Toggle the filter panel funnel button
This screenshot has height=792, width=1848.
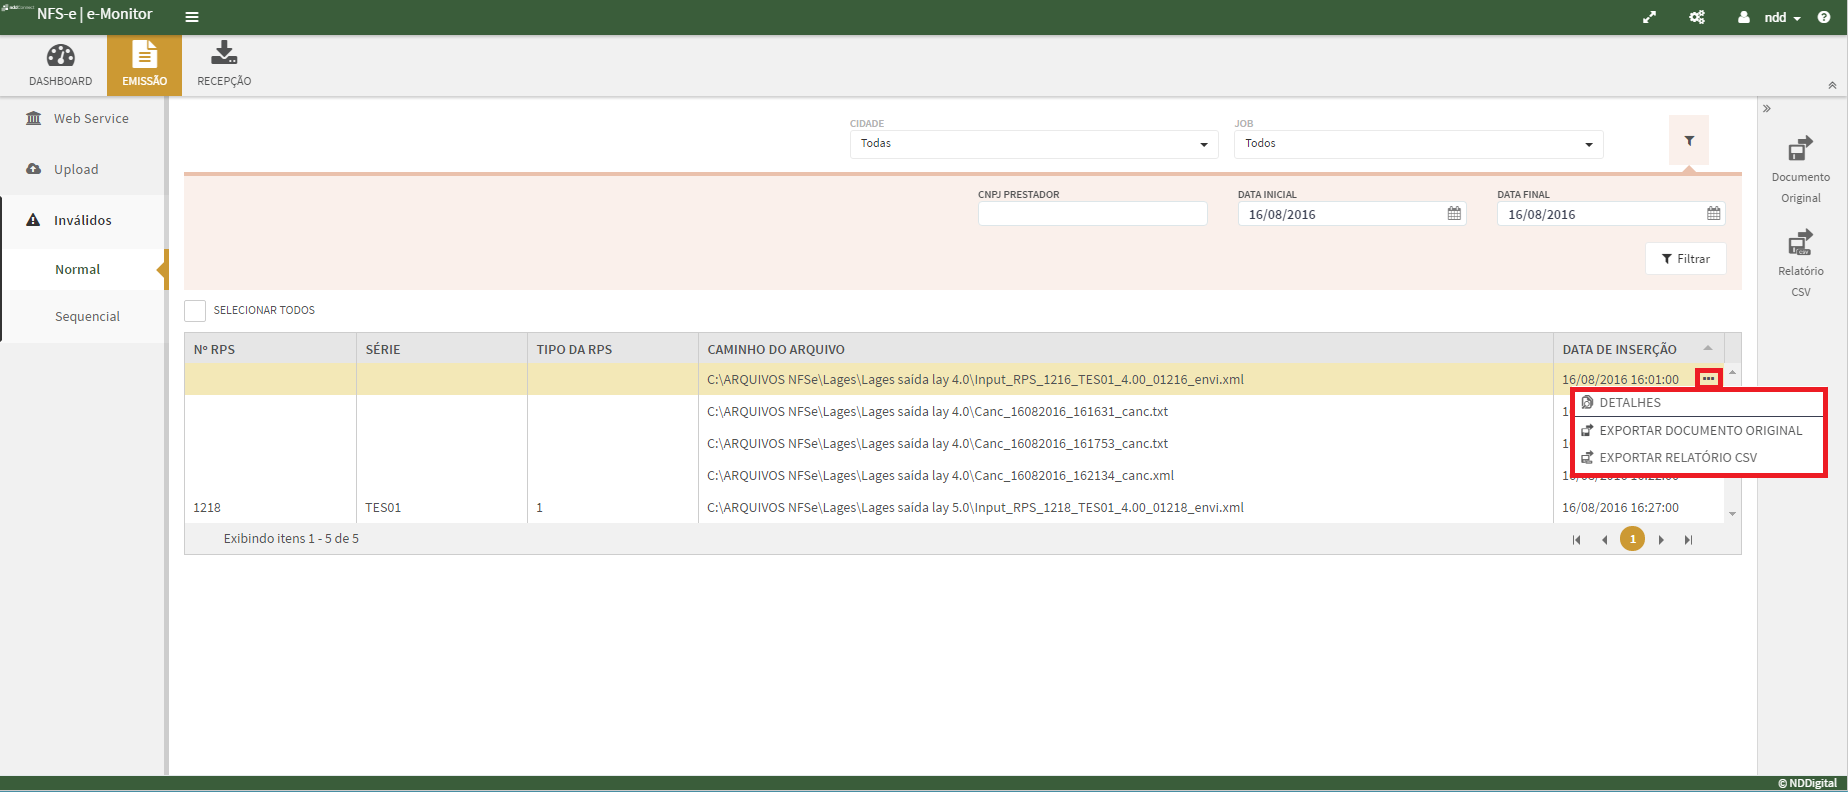click(x=1689, y=141)
